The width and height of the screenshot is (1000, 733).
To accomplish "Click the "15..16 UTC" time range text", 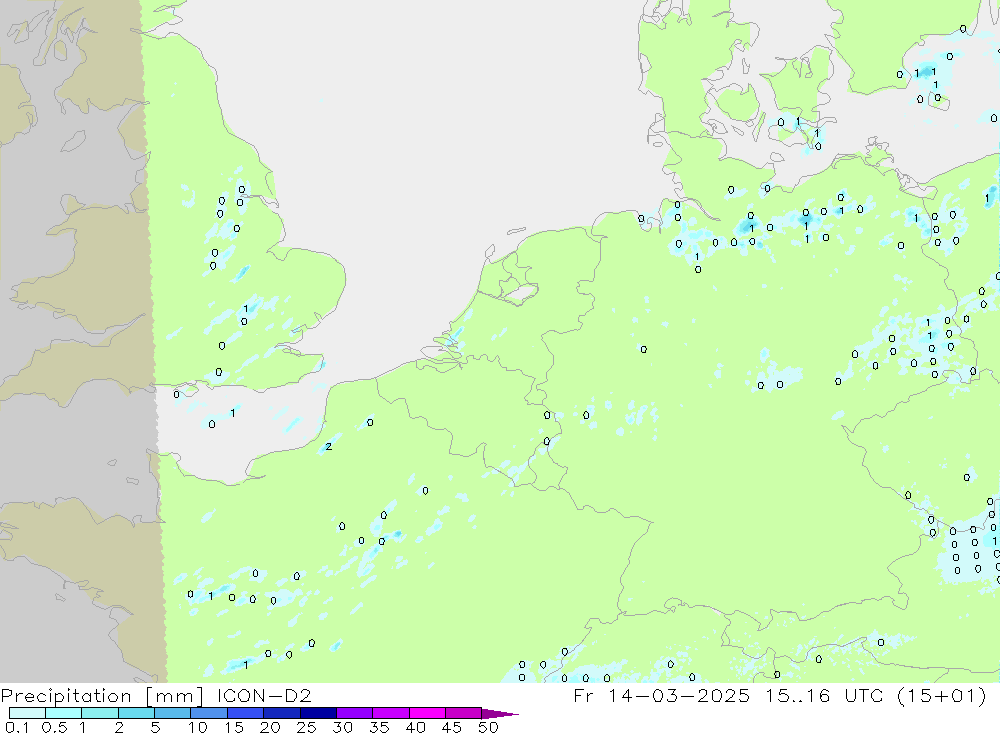I will pyautogui.click(x=859, y=695).
